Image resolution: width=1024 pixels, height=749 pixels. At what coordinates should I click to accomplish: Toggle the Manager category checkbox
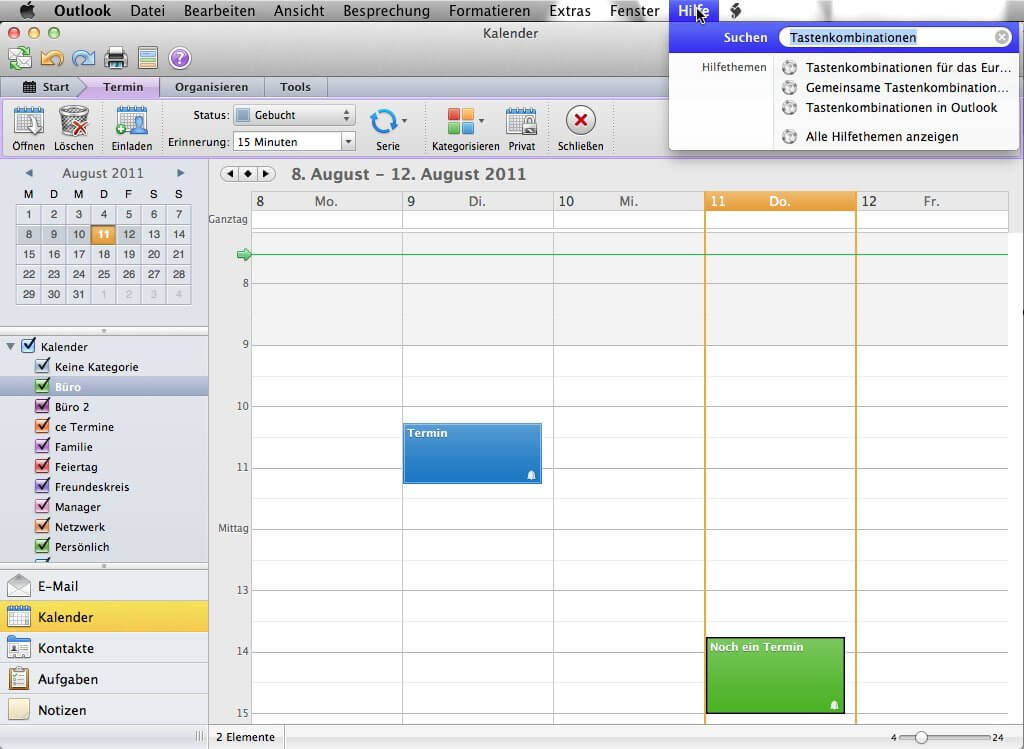pos(42,505)
